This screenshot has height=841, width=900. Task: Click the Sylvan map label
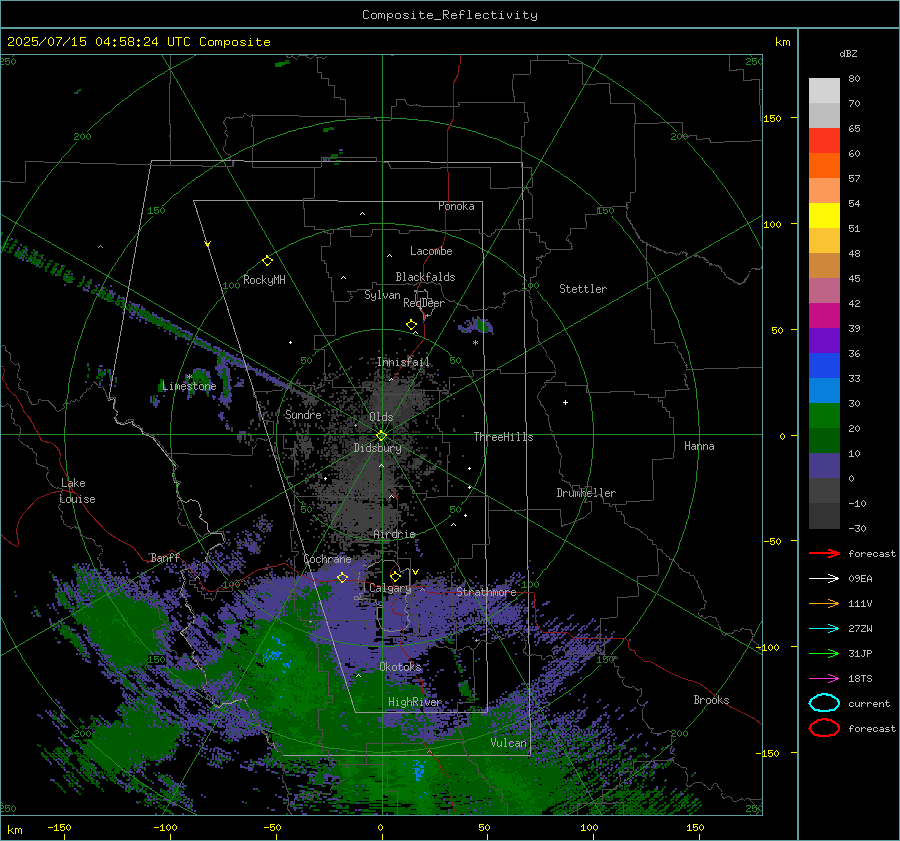point(382,295)
